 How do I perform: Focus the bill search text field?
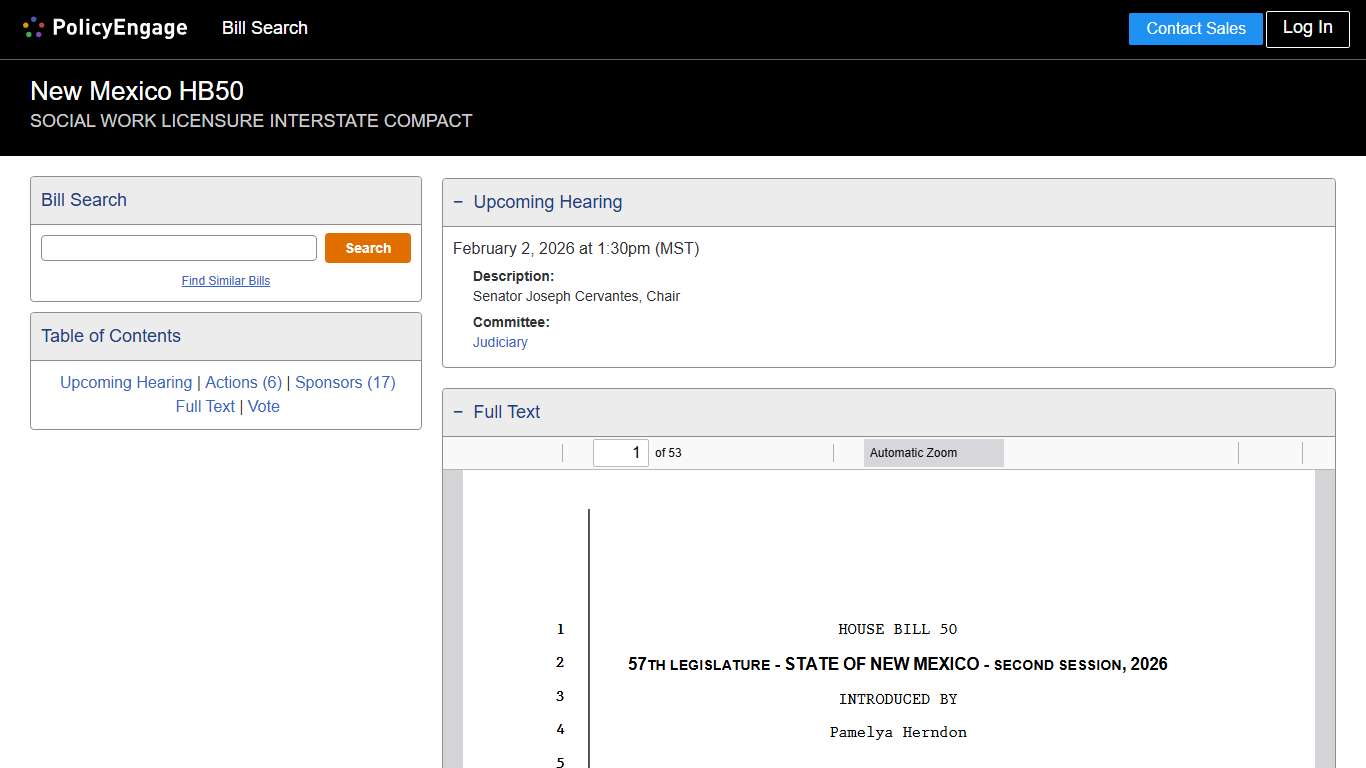tap(179, 248)
